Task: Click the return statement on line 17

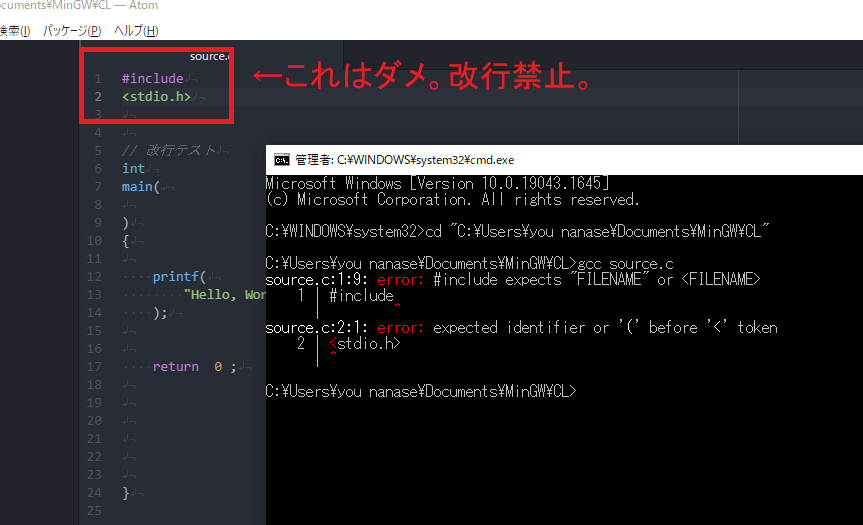Action: [175, 366]
